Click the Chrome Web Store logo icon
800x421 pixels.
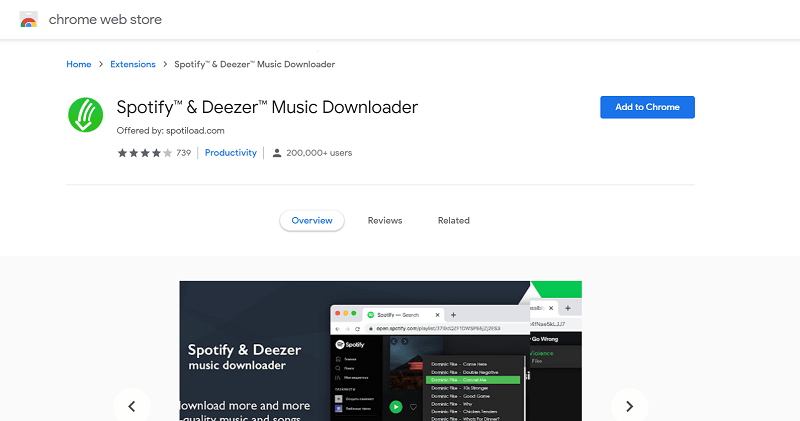[x=29, y=19]
